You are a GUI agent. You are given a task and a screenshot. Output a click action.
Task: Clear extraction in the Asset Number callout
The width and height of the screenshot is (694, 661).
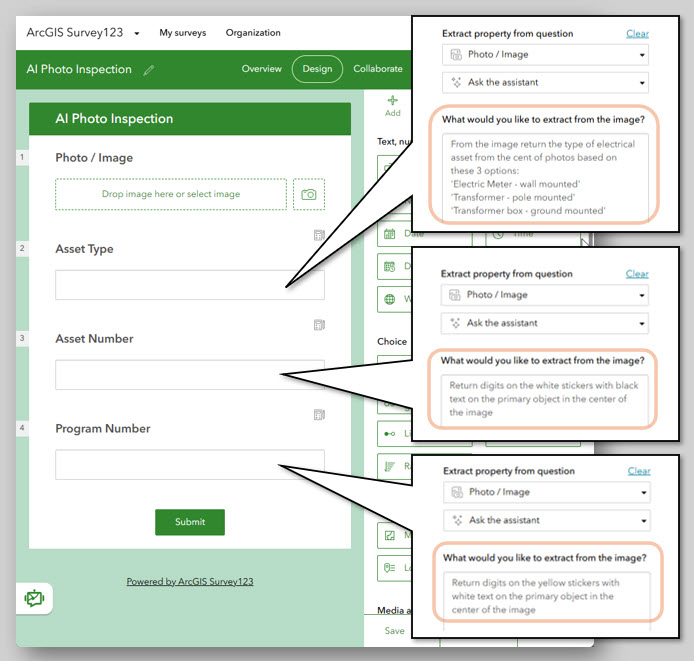coord(637,274)
